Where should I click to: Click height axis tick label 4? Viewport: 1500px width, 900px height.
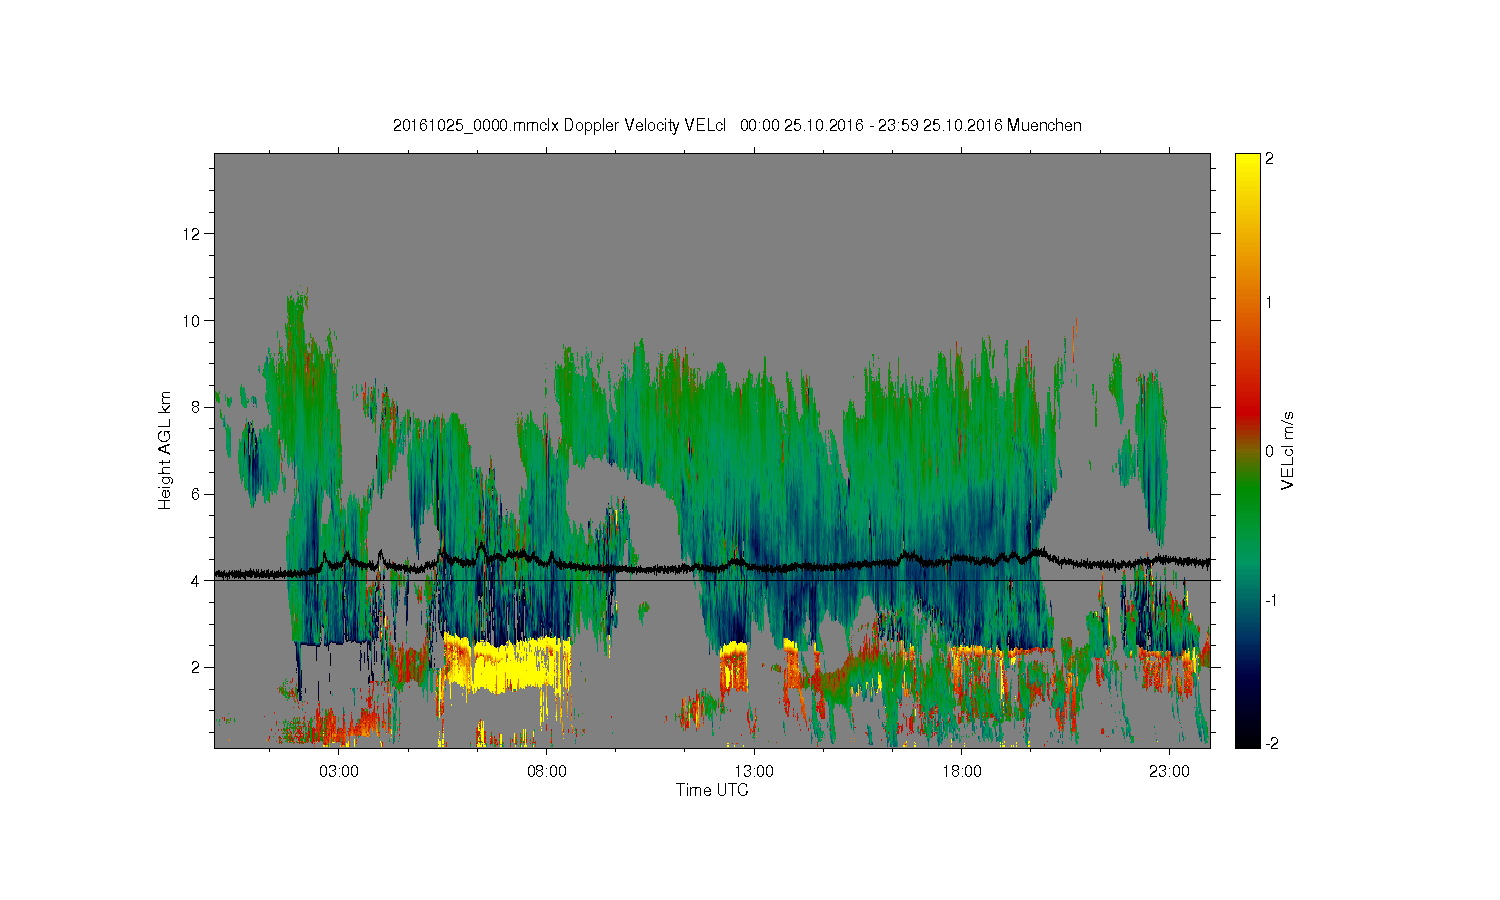click(197, 580)
